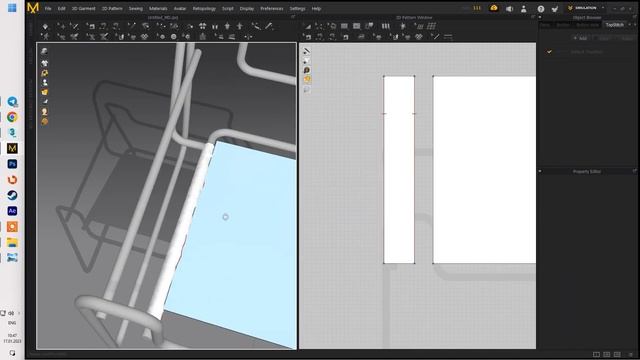Click the yellow folder-like icon in 3D viewport

(x=44, y=92)
